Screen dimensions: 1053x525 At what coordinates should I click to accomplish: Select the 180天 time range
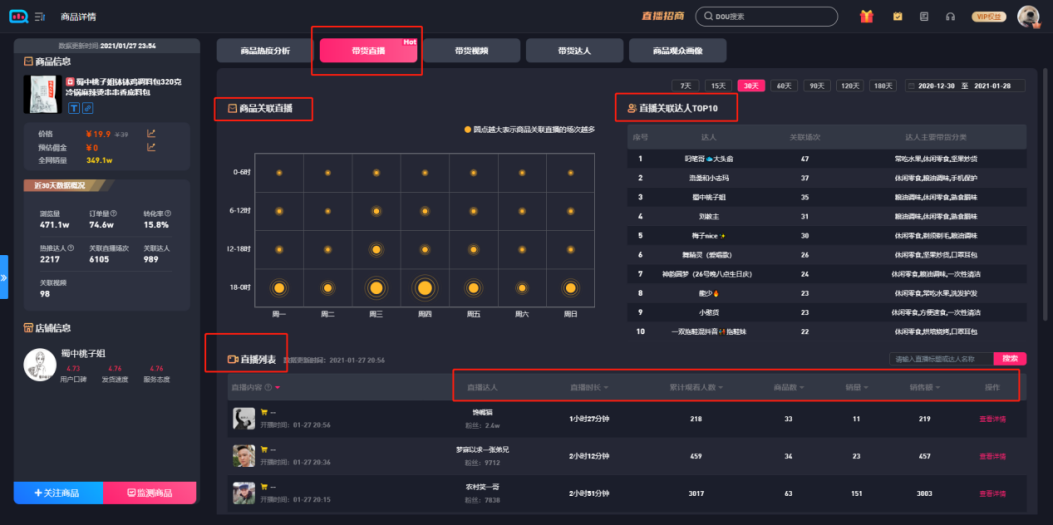pos(883,86)
